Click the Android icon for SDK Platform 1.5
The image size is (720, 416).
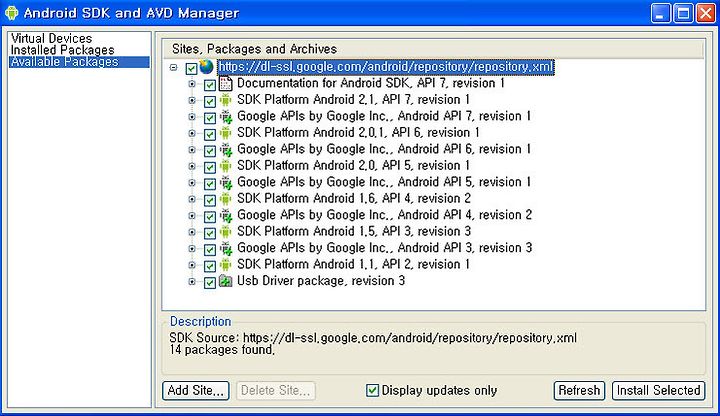225,232
